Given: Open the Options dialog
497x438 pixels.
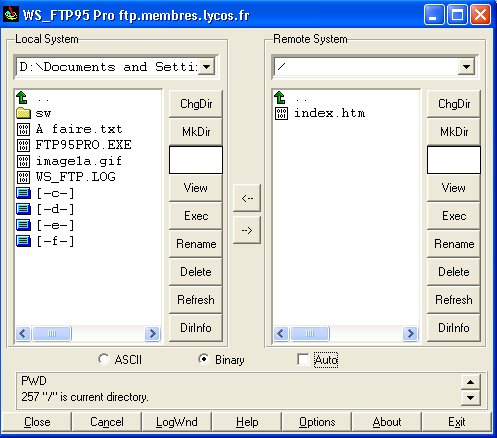Looking at the screenshot, I should click(x=317, y=422).
